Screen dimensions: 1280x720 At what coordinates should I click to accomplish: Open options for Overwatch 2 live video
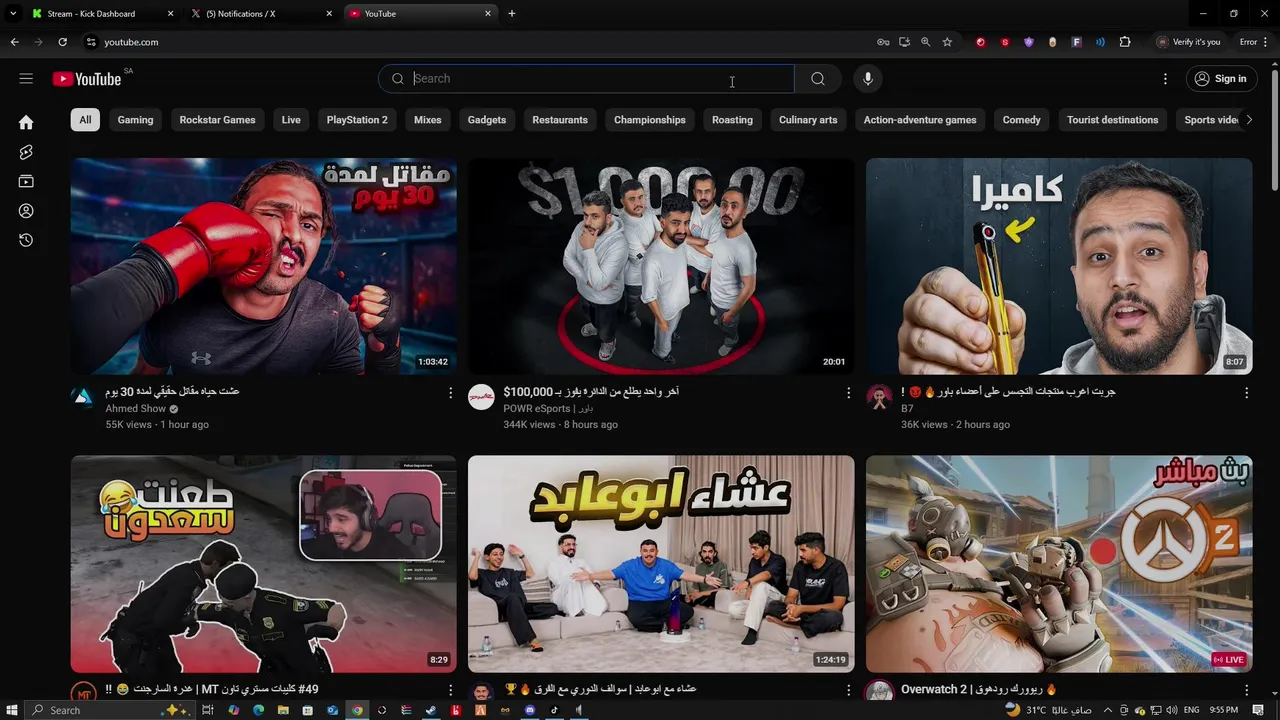(x=1246, y=690)
